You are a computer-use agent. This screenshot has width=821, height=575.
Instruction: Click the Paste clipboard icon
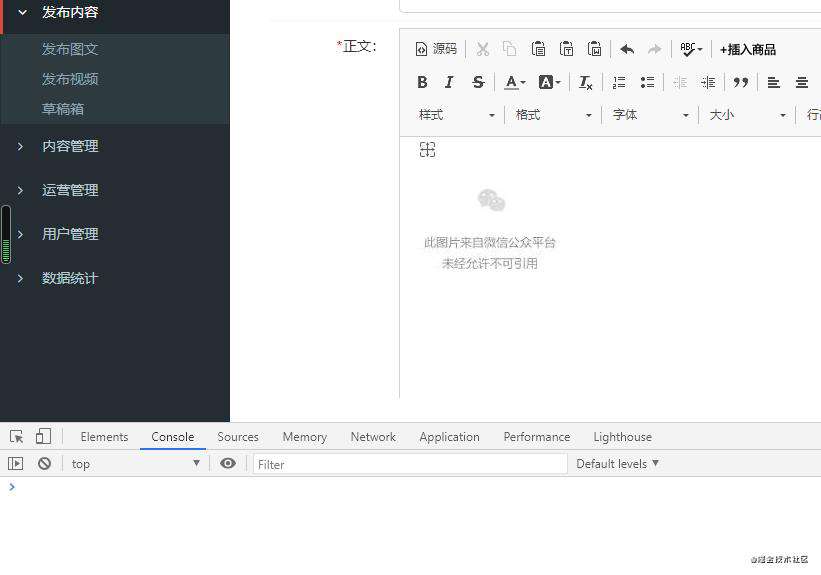[x=538, y=49]
